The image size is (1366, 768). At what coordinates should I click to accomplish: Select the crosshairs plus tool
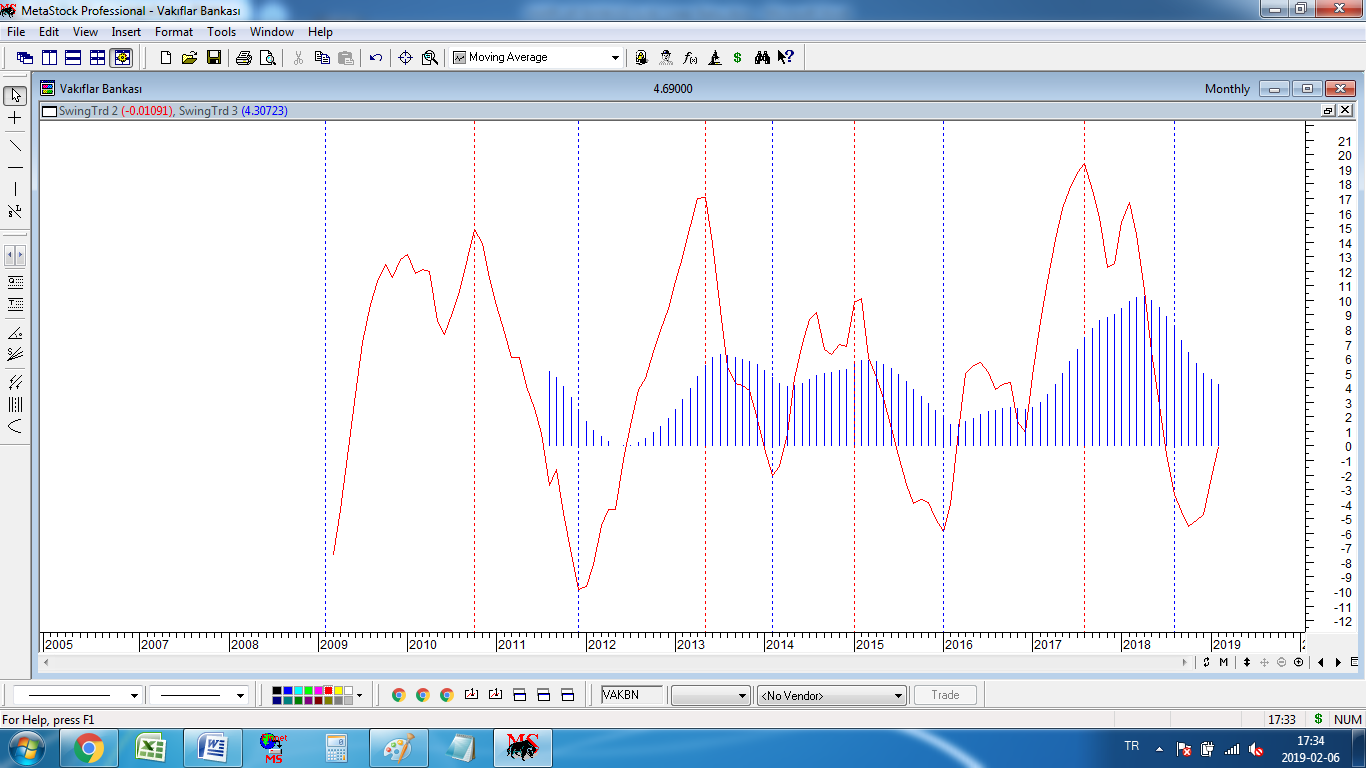15,118
